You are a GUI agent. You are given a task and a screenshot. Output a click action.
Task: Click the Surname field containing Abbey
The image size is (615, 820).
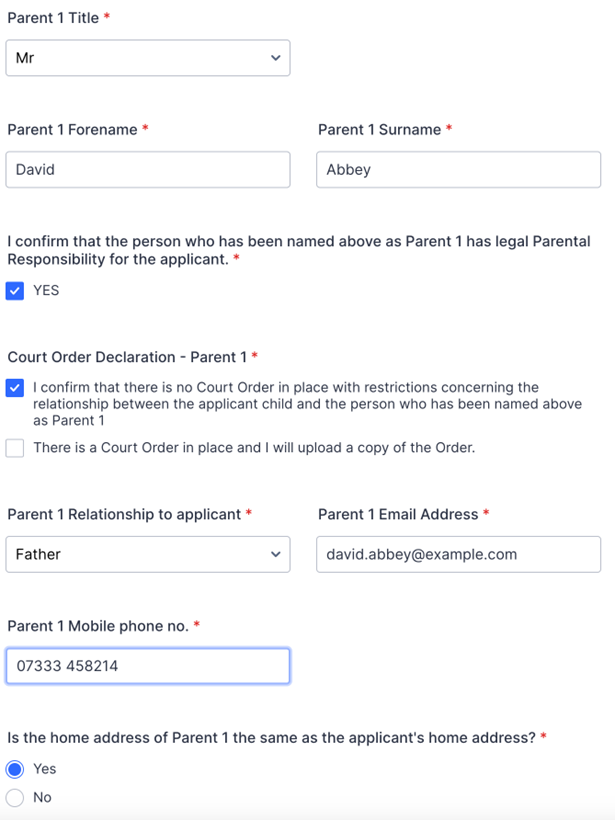point(459,169)
